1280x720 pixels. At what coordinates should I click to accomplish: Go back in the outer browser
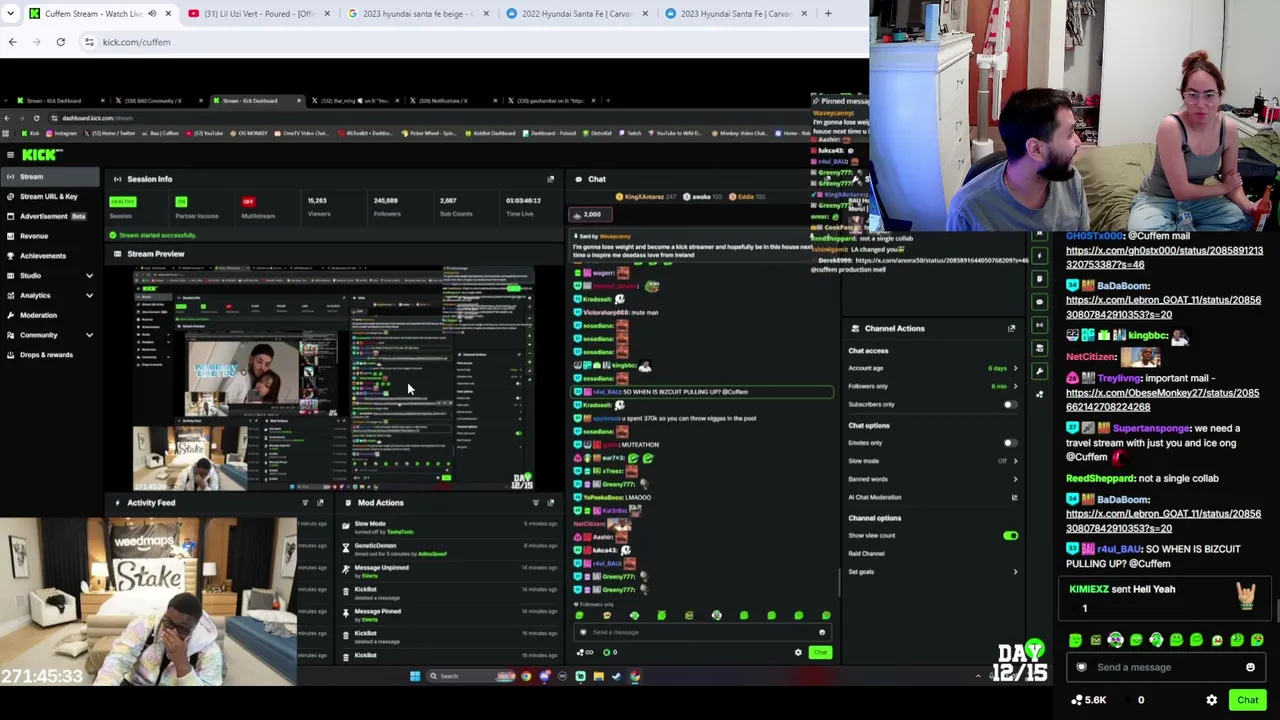tap(12, 42)
